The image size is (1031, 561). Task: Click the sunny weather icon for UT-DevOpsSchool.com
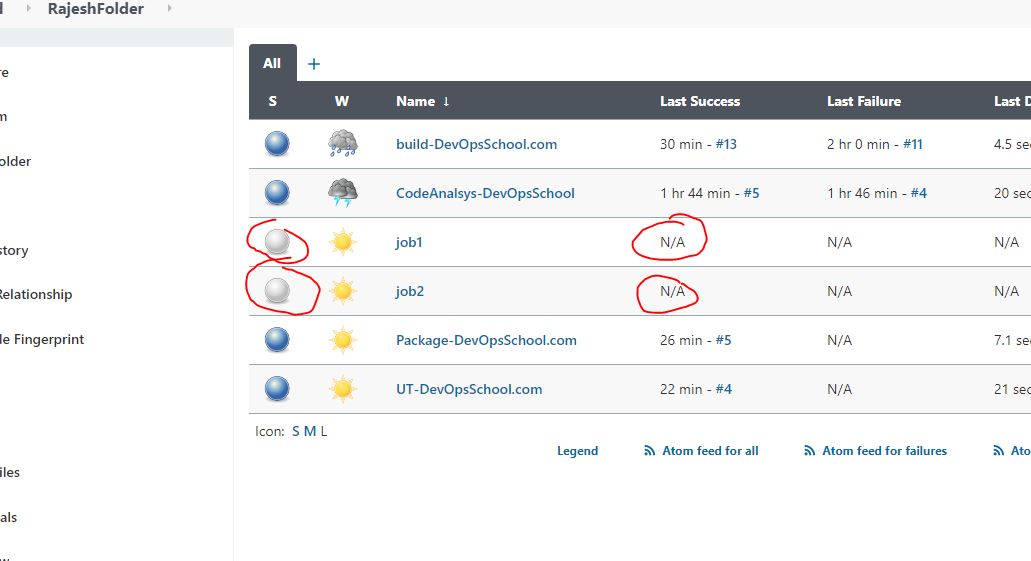[343, 389]
